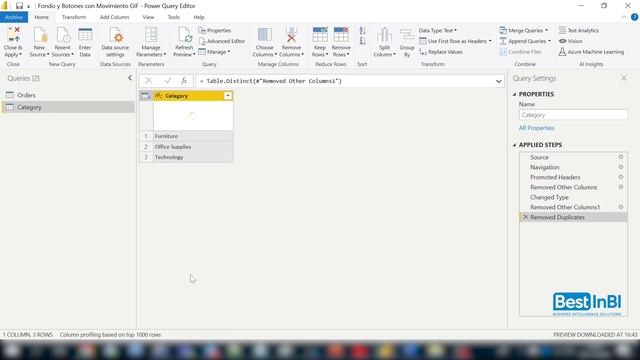
Task: Open the Append Queries dropdown
Action: 525,41
